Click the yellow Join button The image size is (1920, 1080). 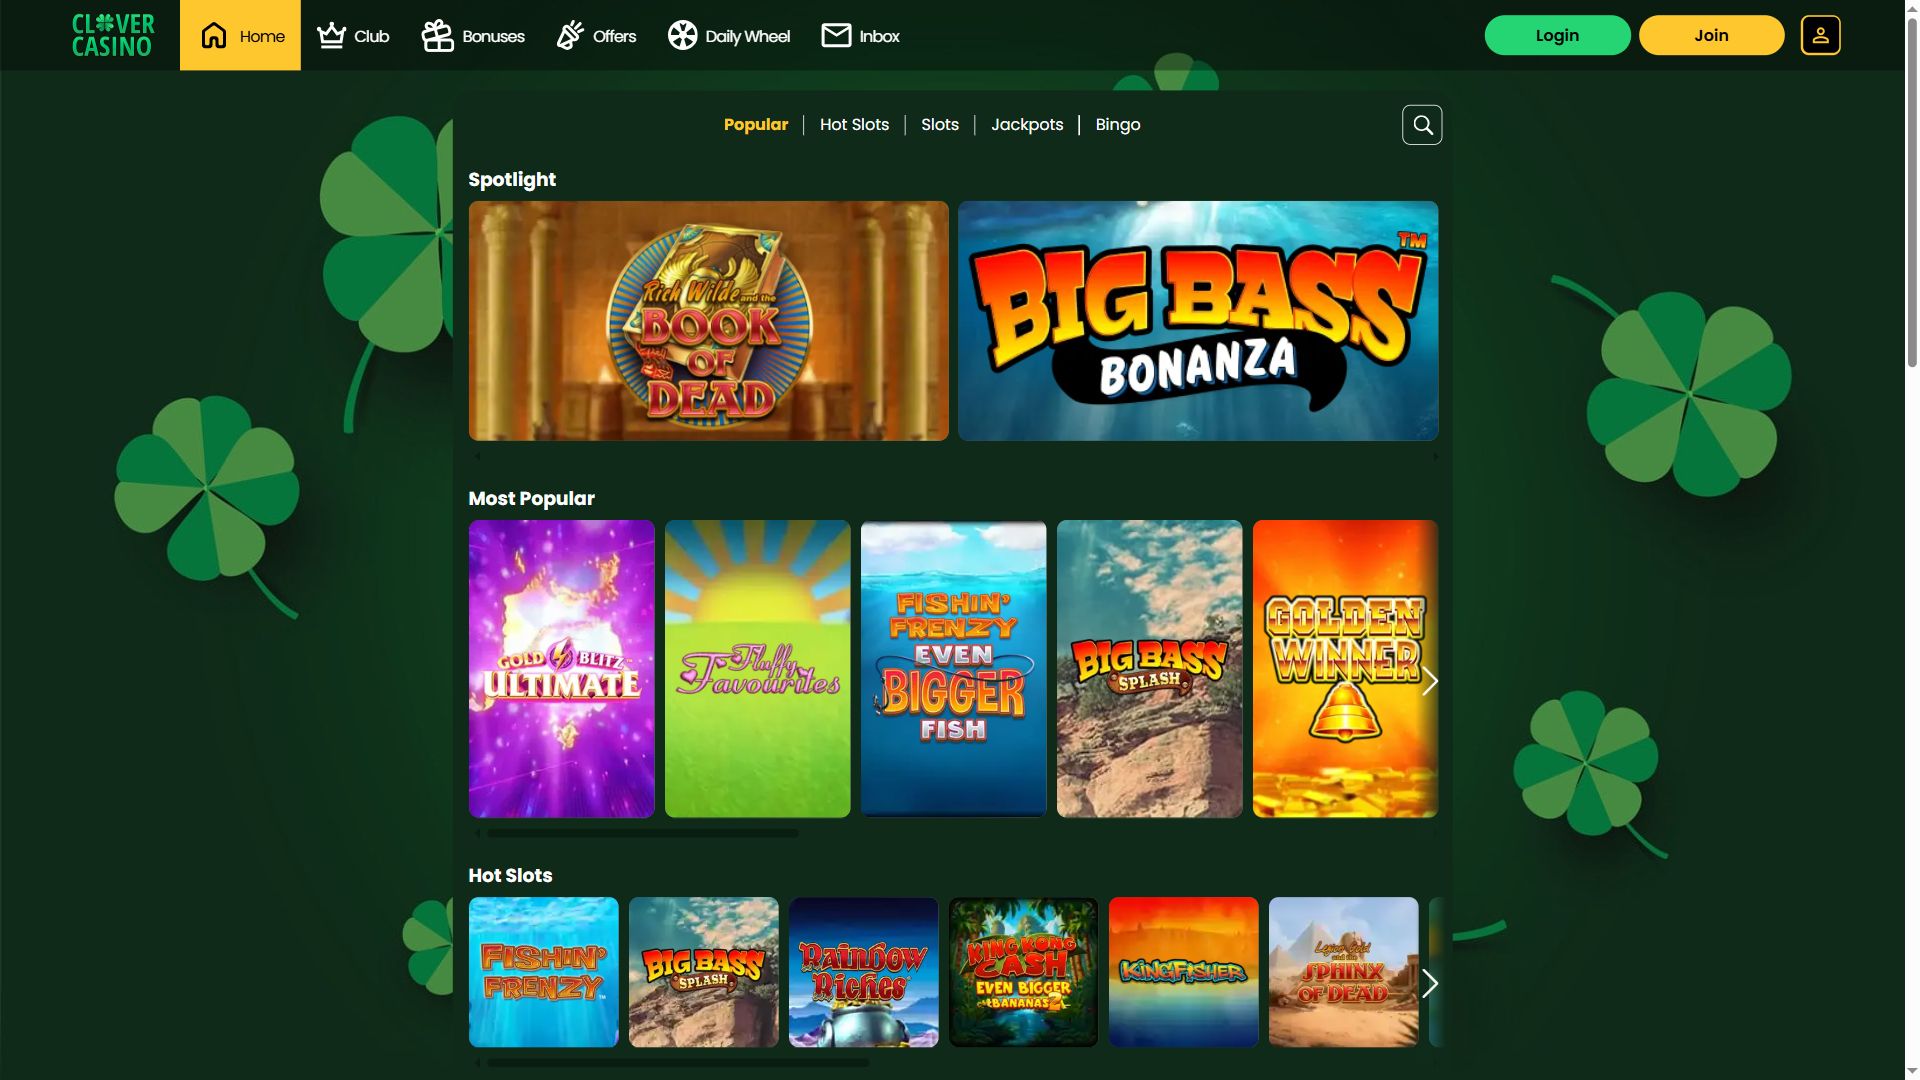[x=1711, y=35]
